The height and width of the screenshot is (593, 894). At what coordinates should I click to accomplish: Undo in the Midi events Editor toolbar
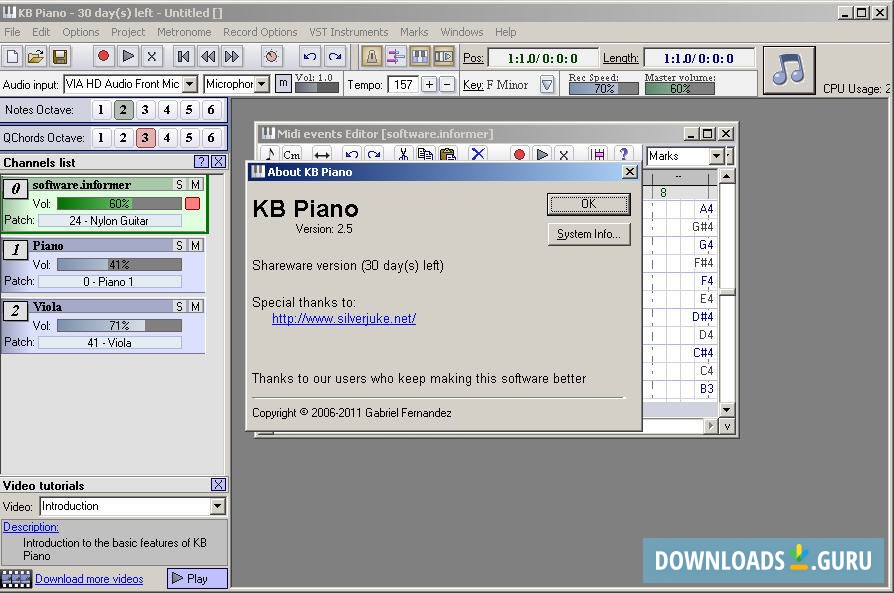352,155
